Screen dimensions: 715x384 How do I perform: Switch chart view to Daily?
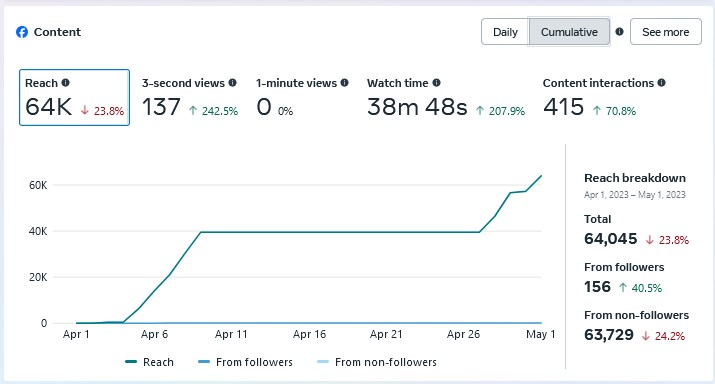pos(505,32)
